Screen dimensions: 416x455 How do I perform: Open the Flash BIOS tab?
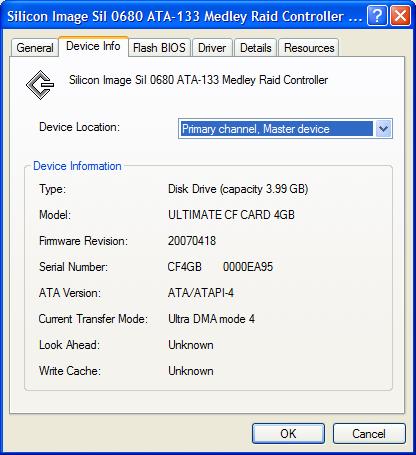159,48
